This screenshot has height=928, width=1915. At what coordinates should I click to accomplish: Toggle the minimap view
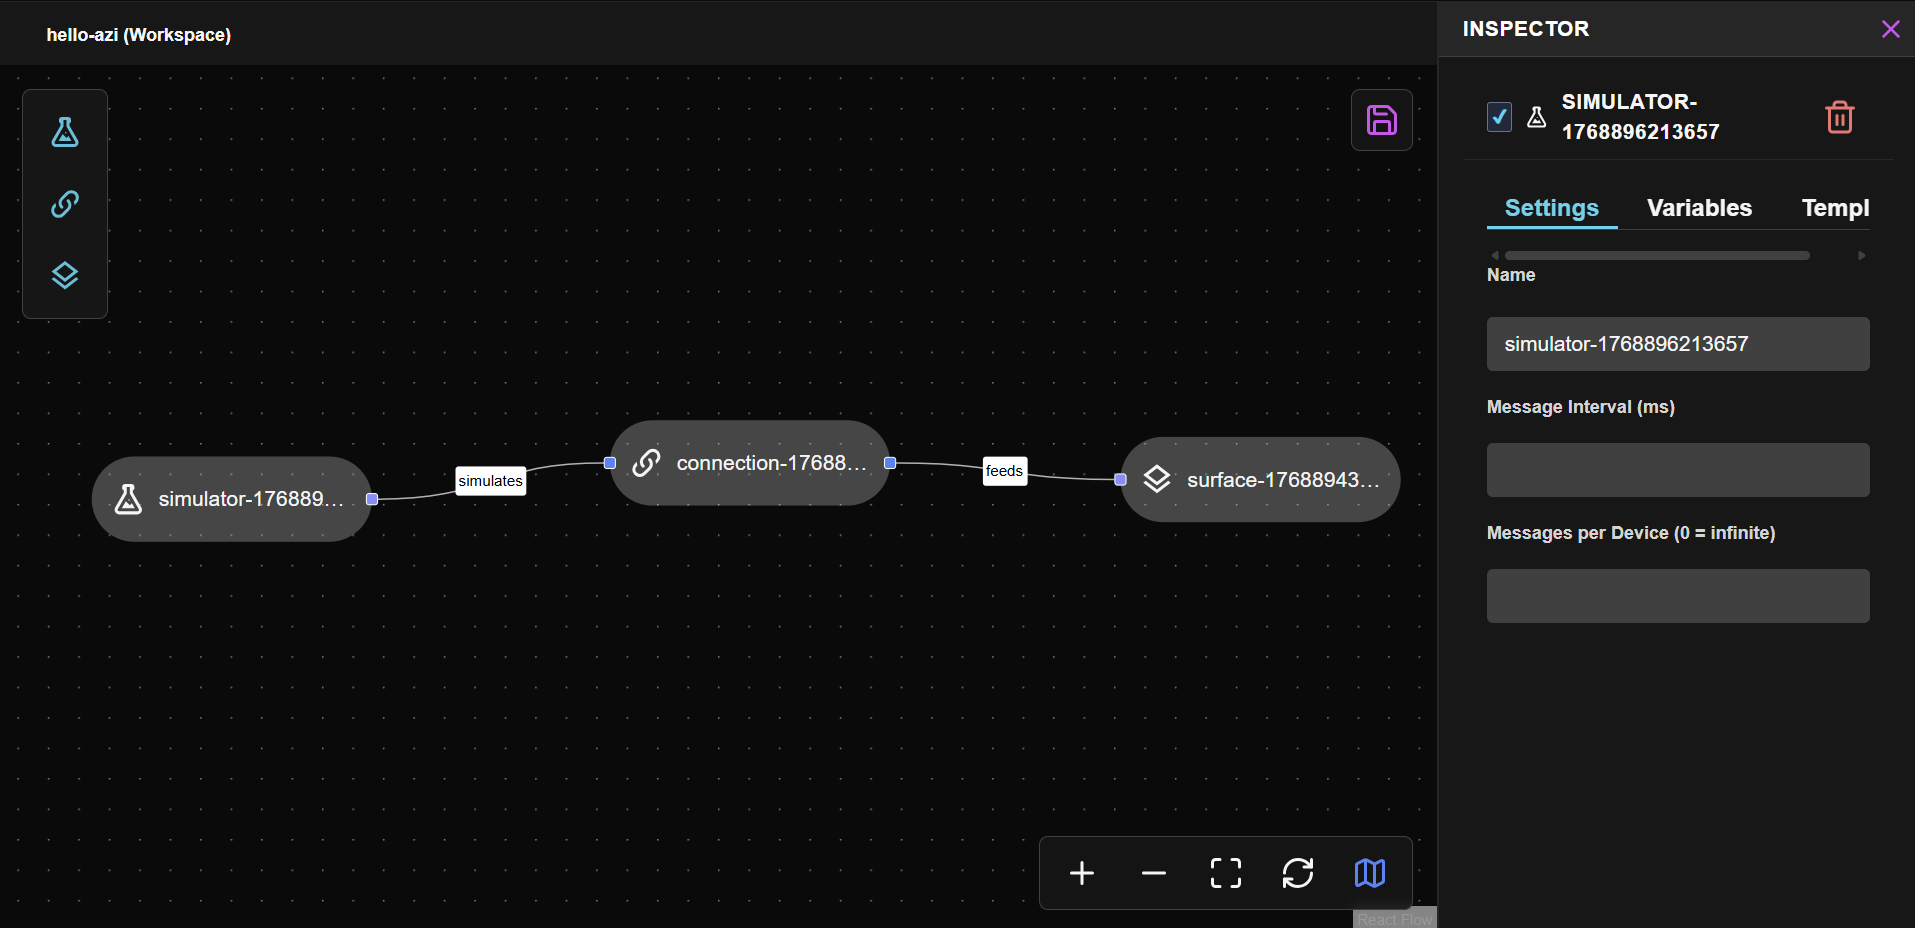pyautogui.click(x=1370, y=873)
